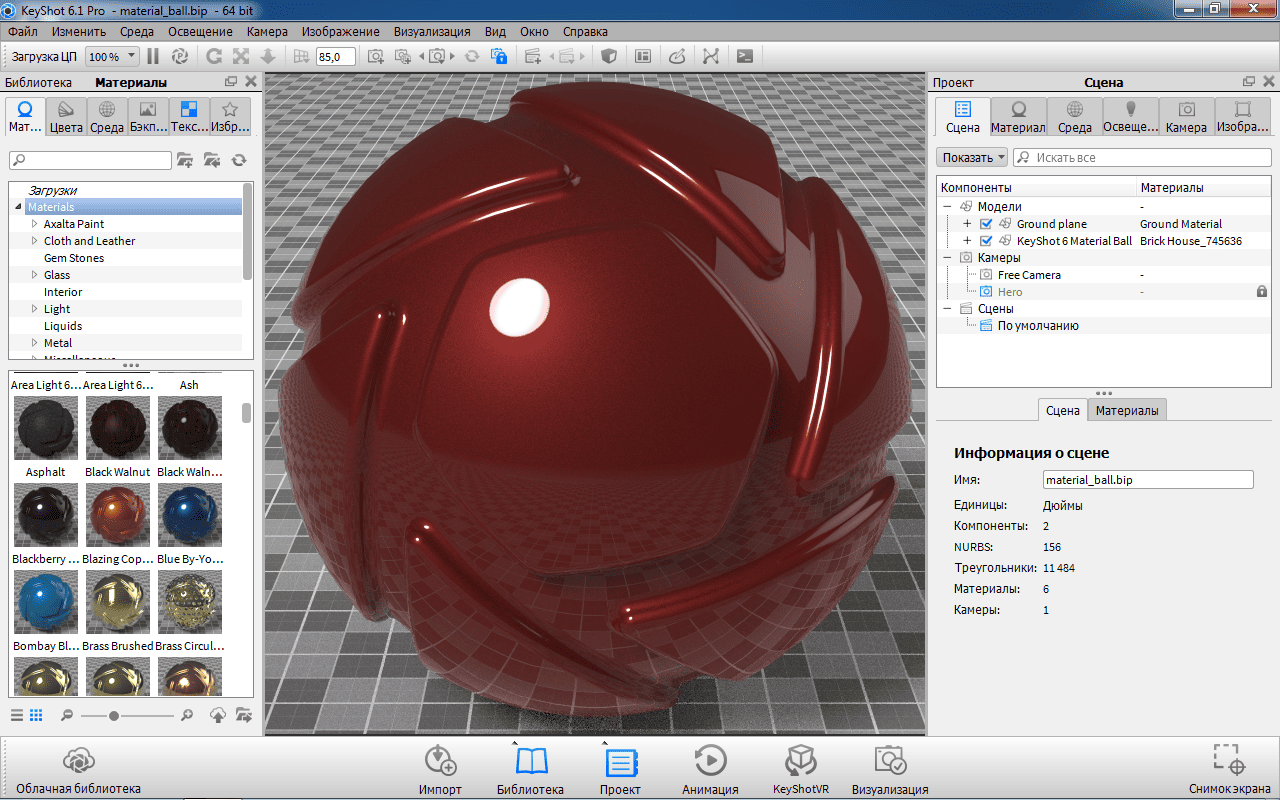Open the CPU usage 100 % dropdown
Viewport: 1280px width, 800px height.
pyautogui.click(x=113, y=57)
